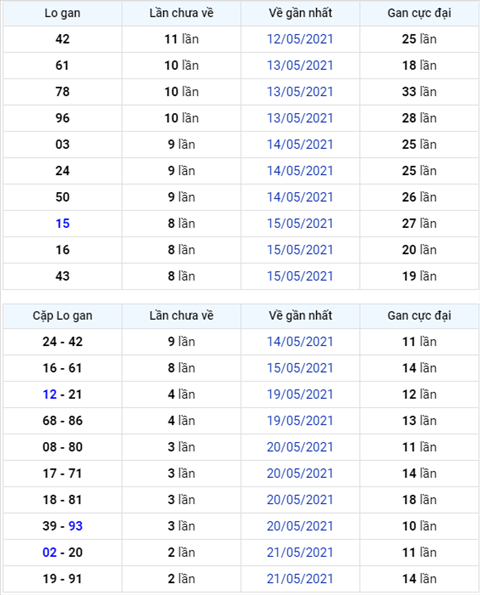Open the 12/05/2021 date link
480x595 pixels.
coord(300,39)
